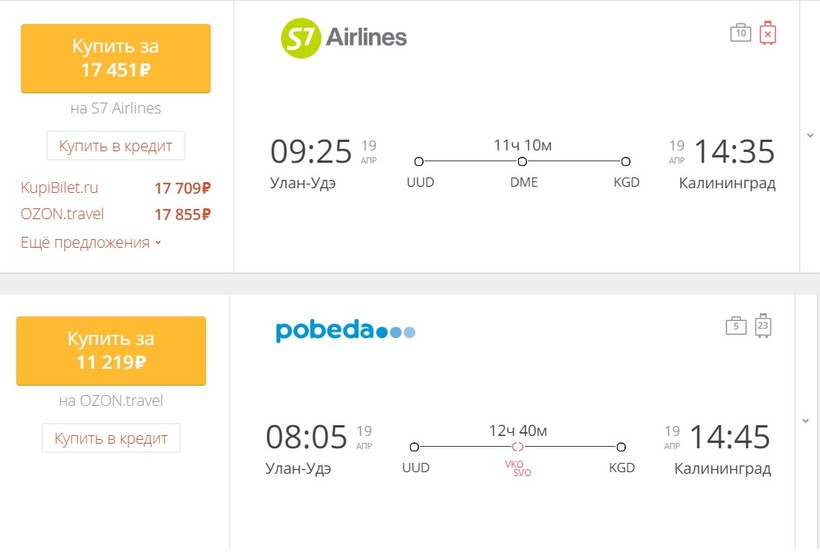Viewport: 820px width, 554px height.
Task: Click the 09:25 departure time
Action: [311, 152]
